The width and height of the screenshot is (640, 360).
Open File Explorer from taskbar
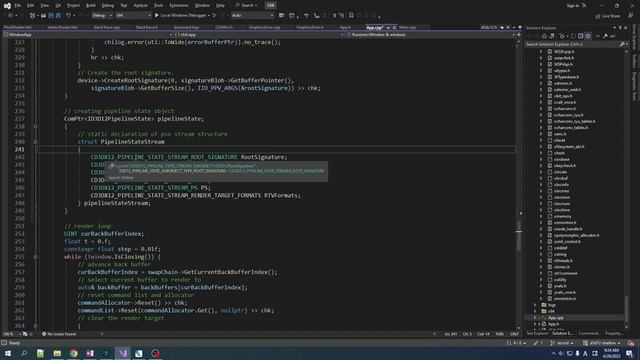click(x=57, y=353)
